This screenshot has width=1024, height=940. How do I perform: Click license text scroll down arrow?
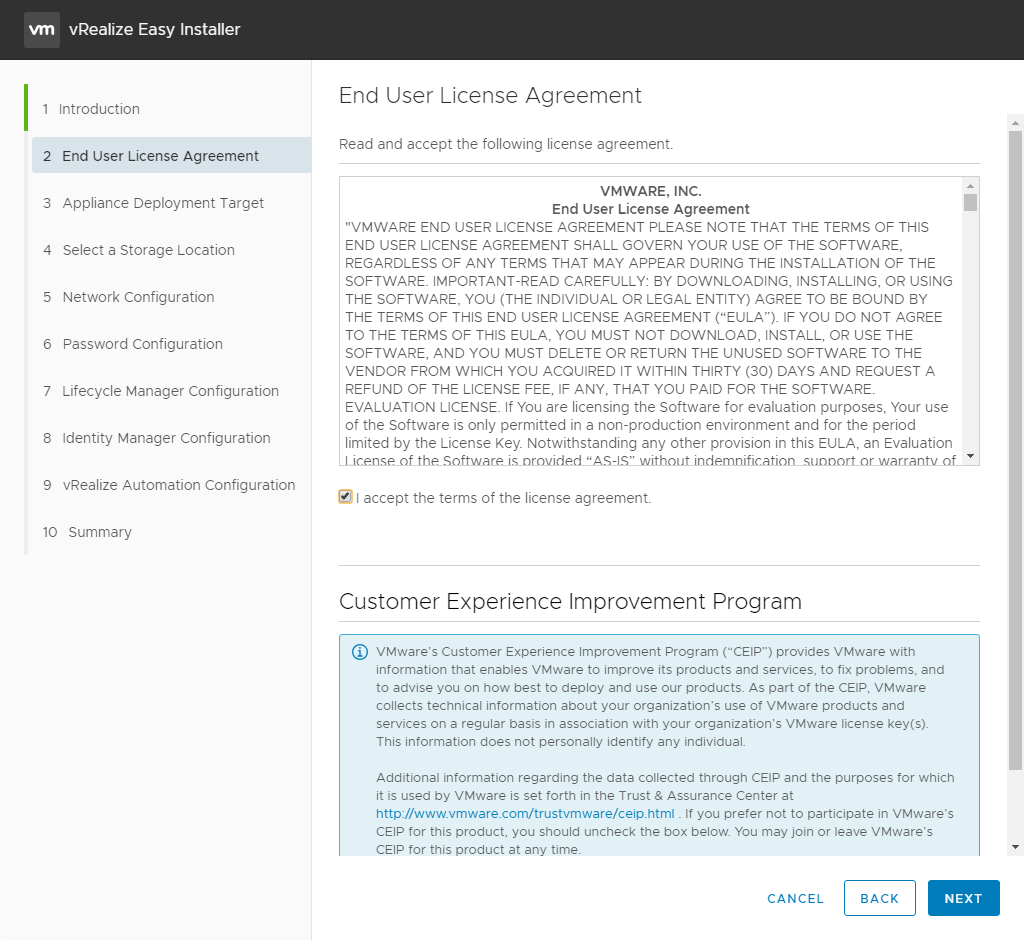(970, 456)
